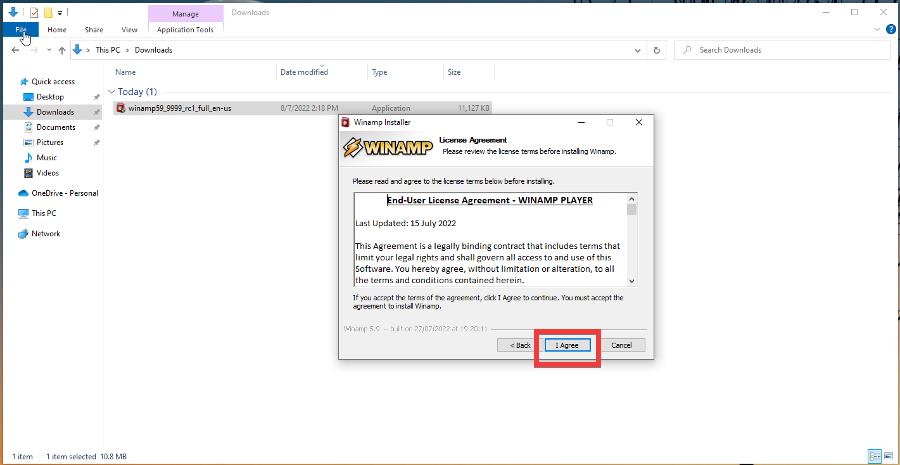Switch to Details view layout
Viewport: 900px width, 465px height.
click(x=875, y=456)
